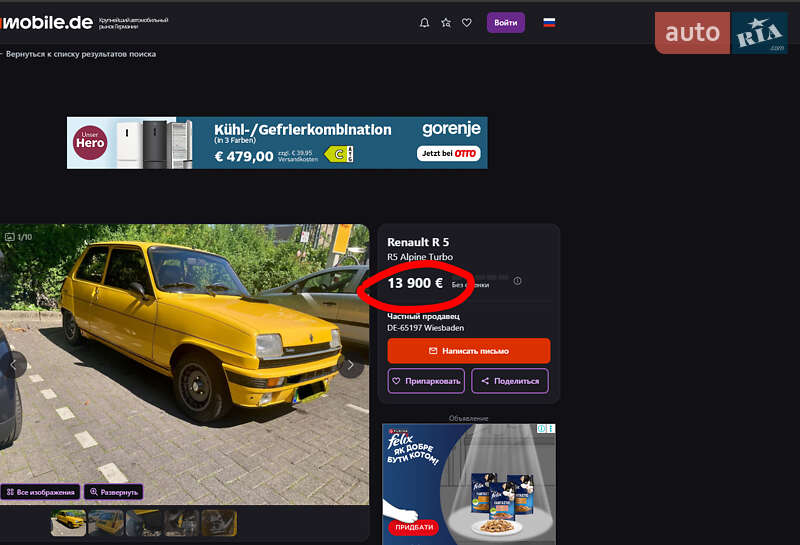Open saved searches star icon
Screen dimensions: 800x545
pos(446,23)
